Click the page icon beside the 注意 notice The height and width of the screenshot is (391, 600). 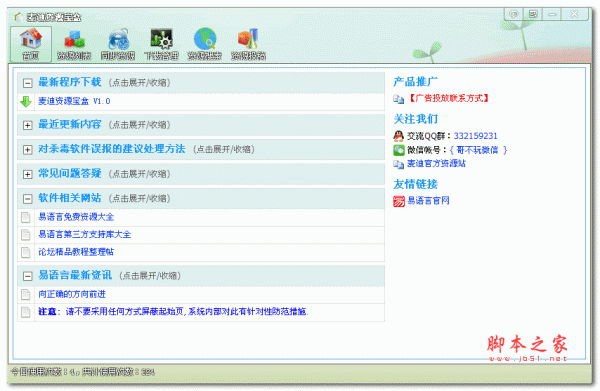(x=26, y=312)
